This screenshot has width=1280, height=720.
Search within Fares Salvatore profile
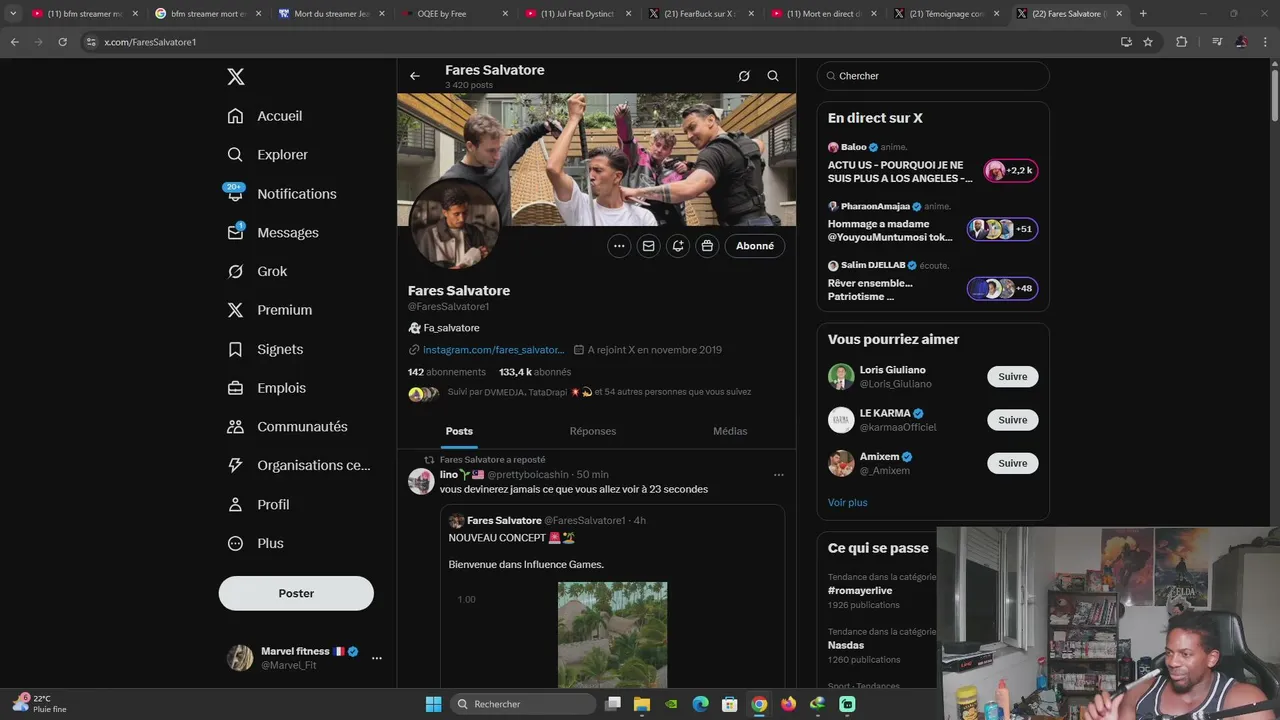773,76
